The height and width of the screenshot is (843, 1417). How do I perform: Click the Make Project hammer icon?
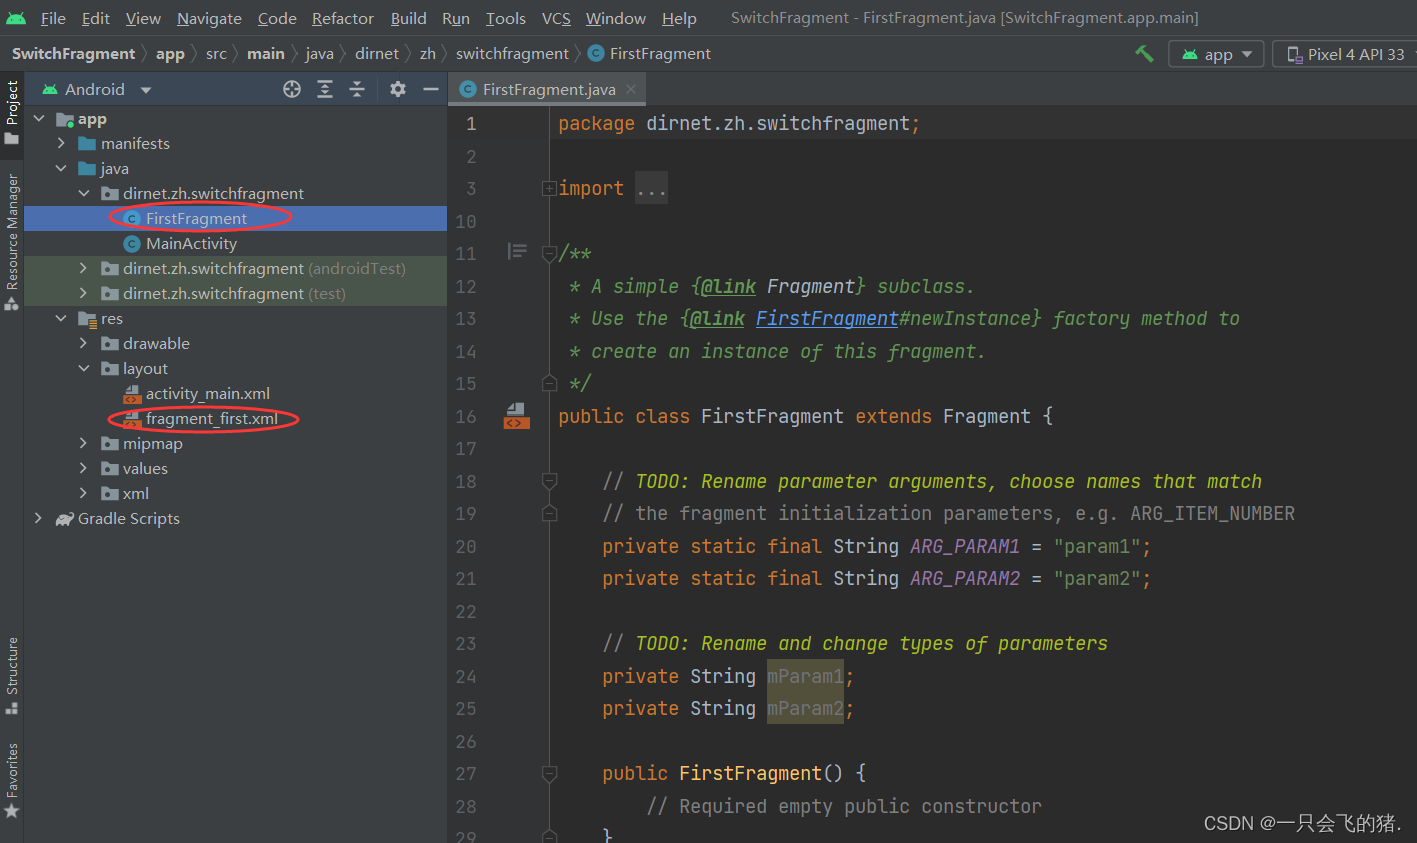1144,54
